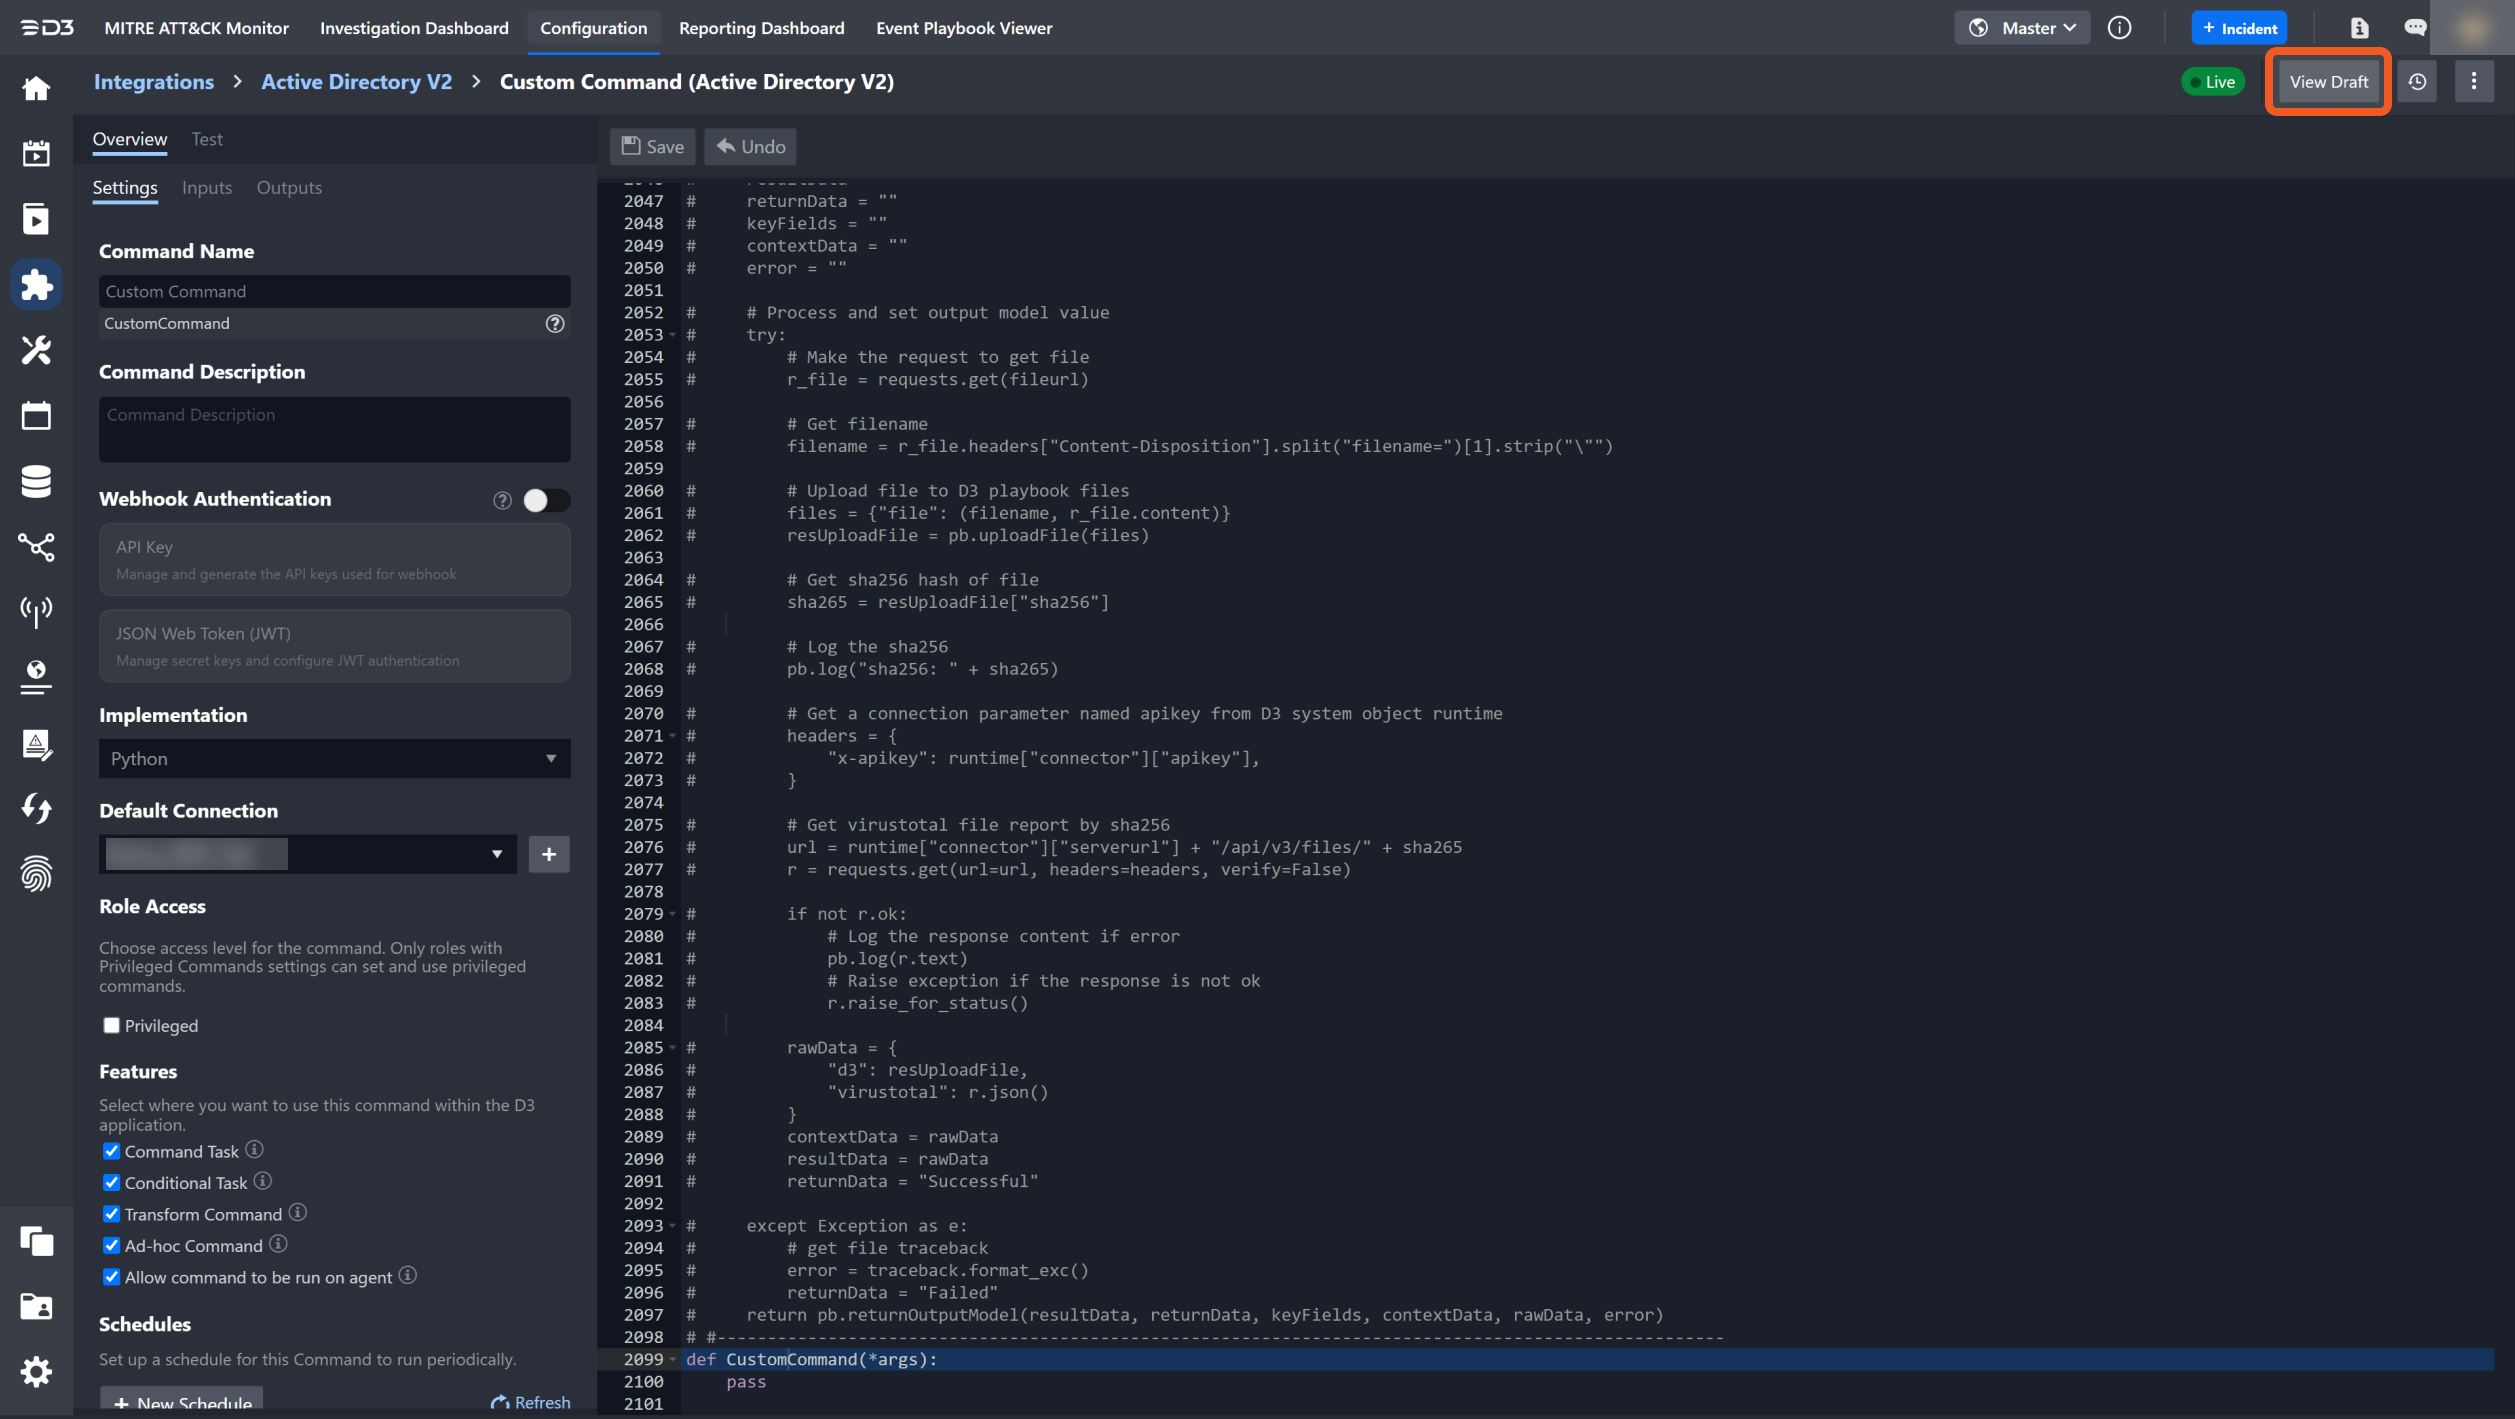The width and height of the screenshot is (2515, 1419).
Task: Expand the Default Connection dropdown
Action: [x=308, y=854]
